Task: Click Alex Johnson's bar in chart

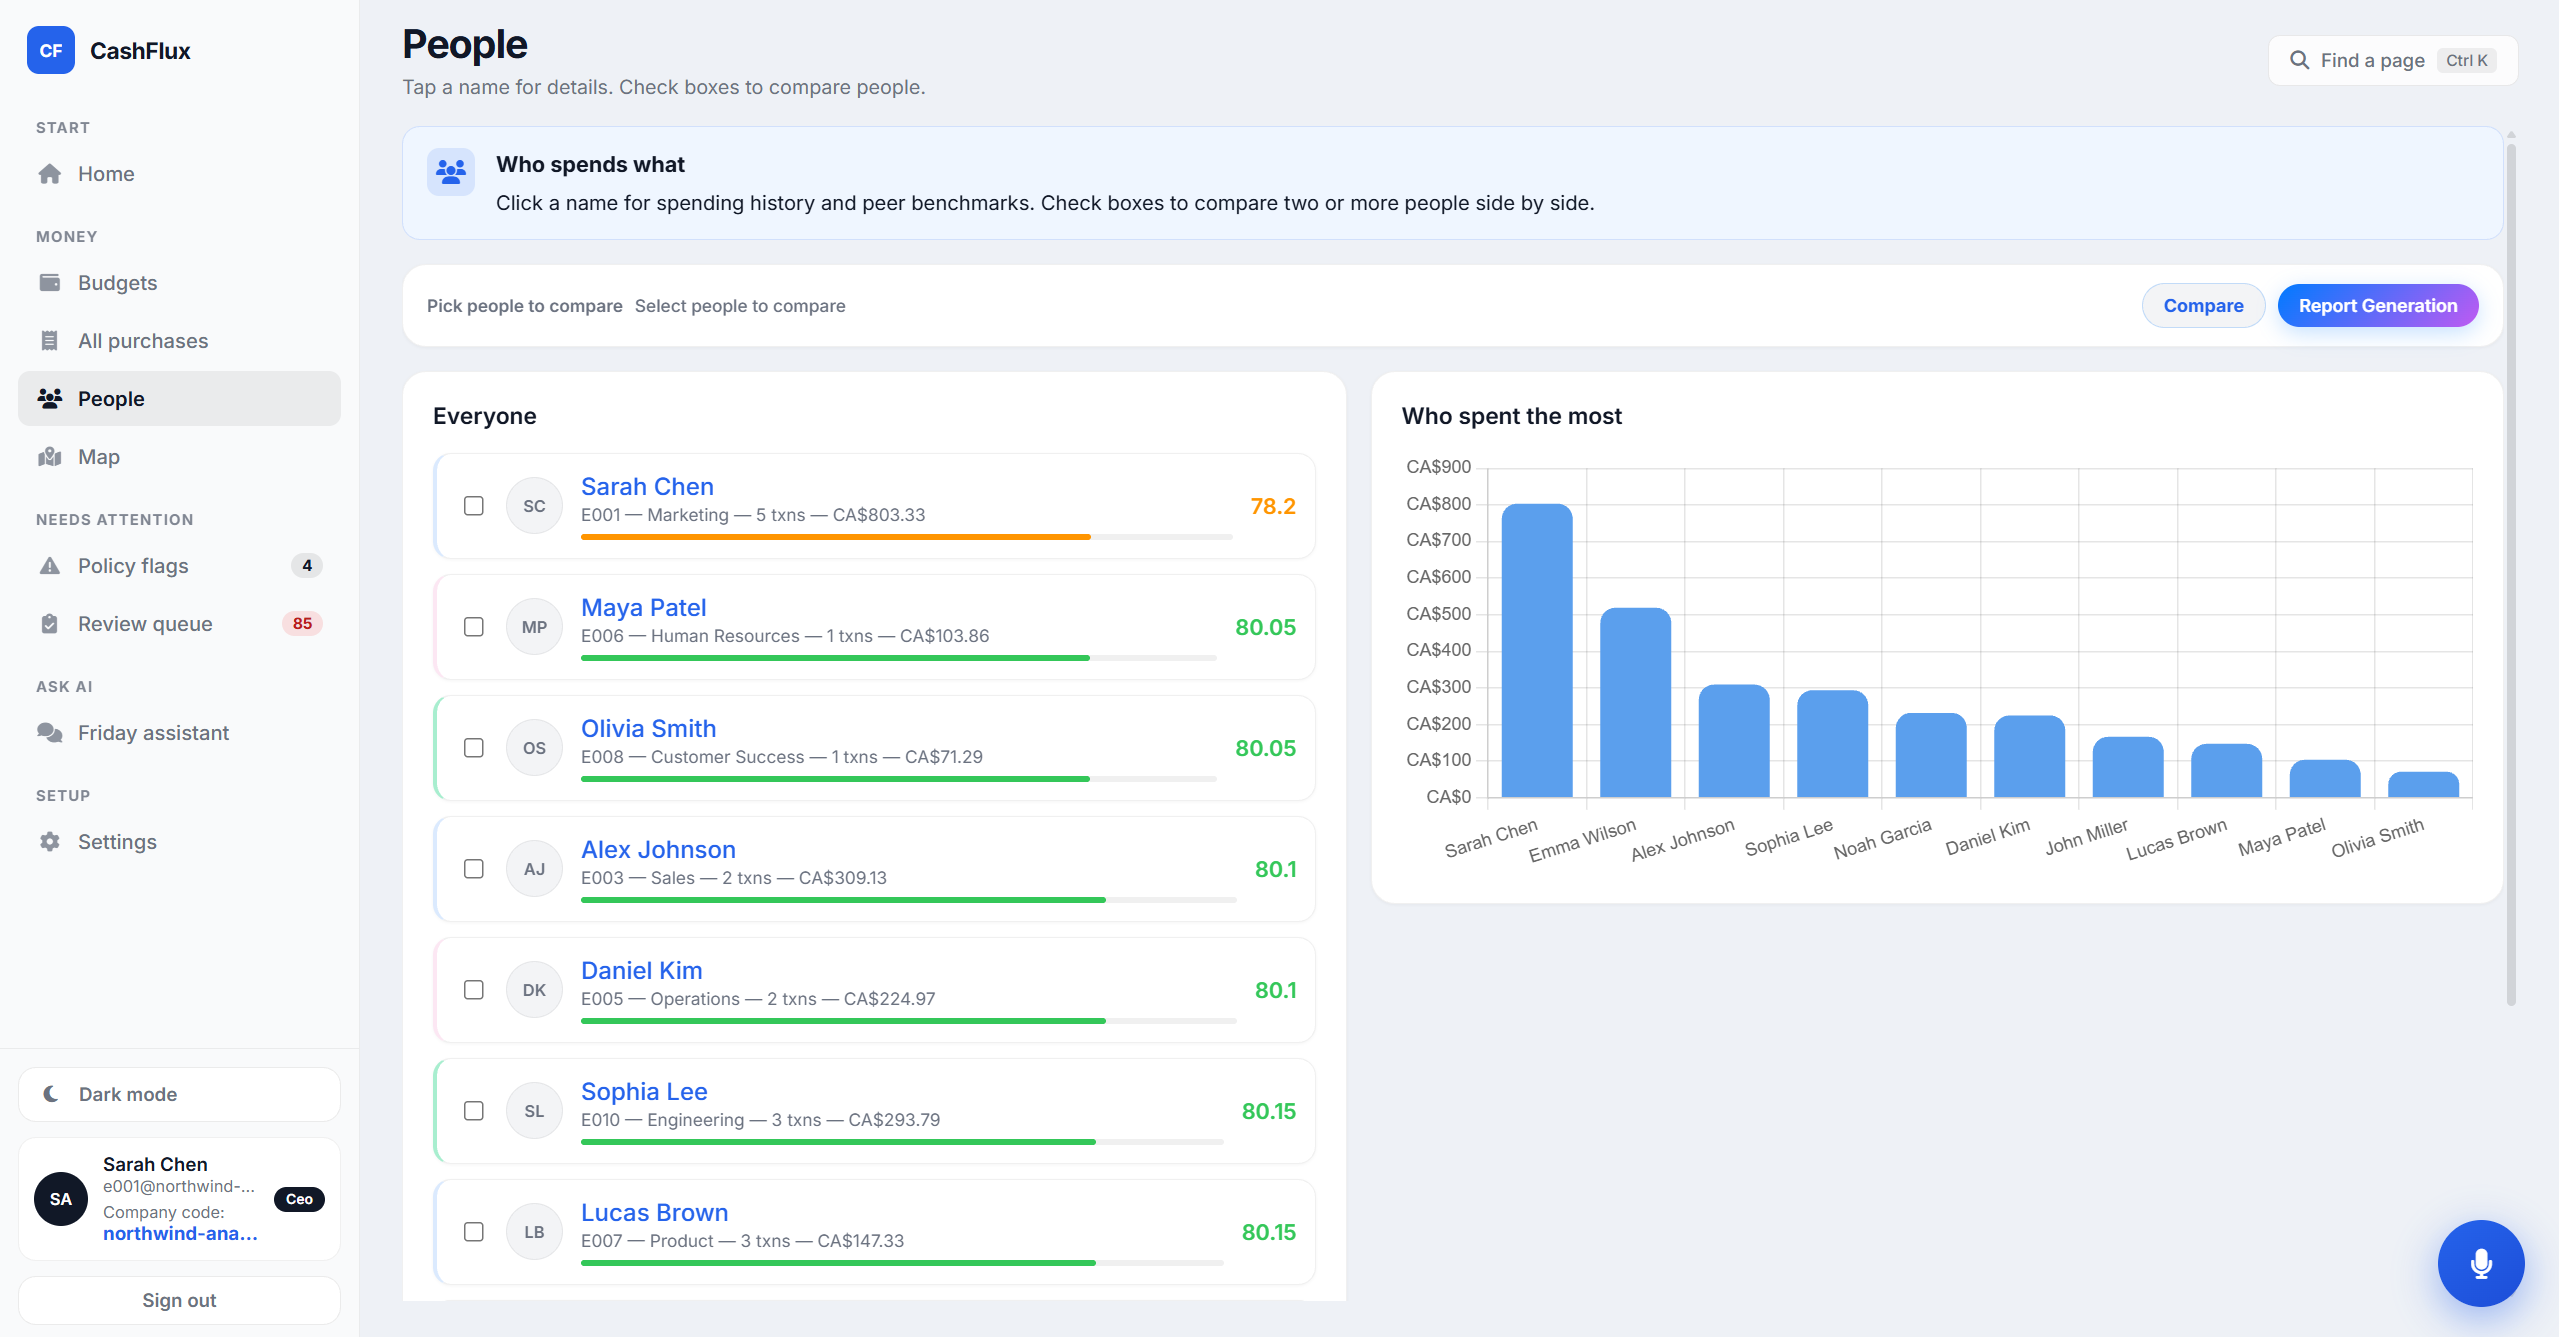Action: coord(1733,741)
